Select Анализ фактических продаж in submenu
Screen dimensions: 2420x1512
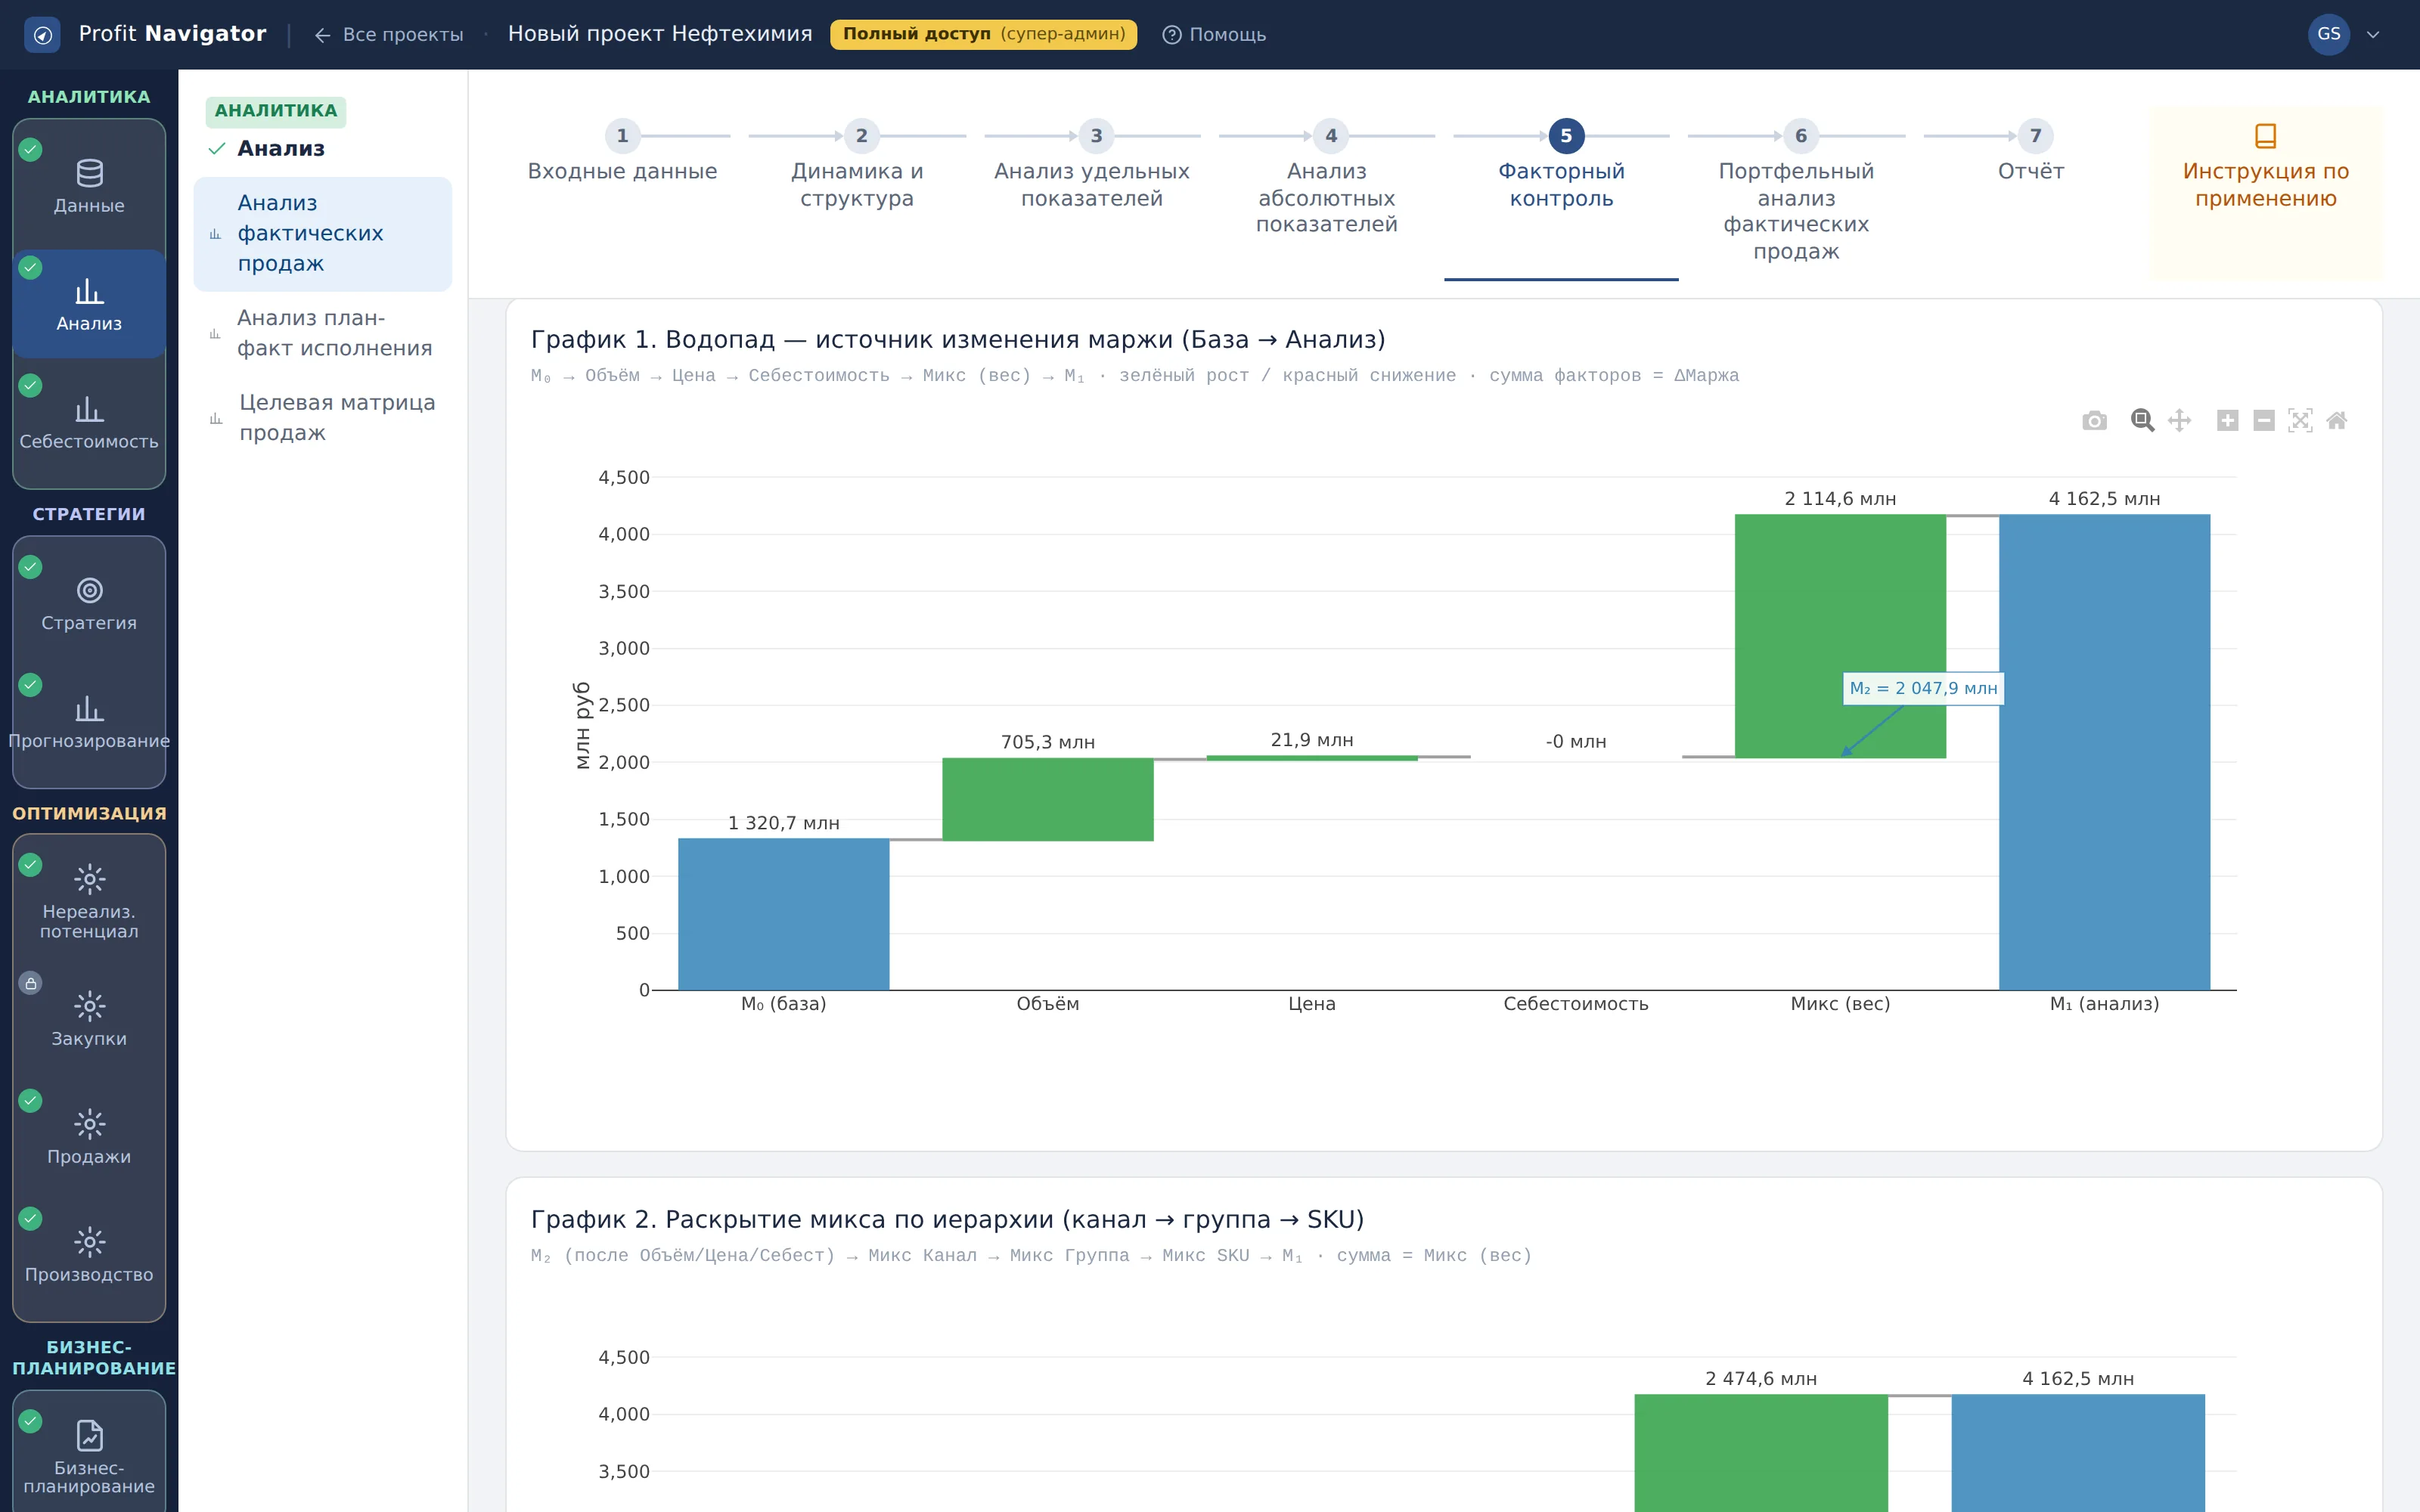pos(323,234)
